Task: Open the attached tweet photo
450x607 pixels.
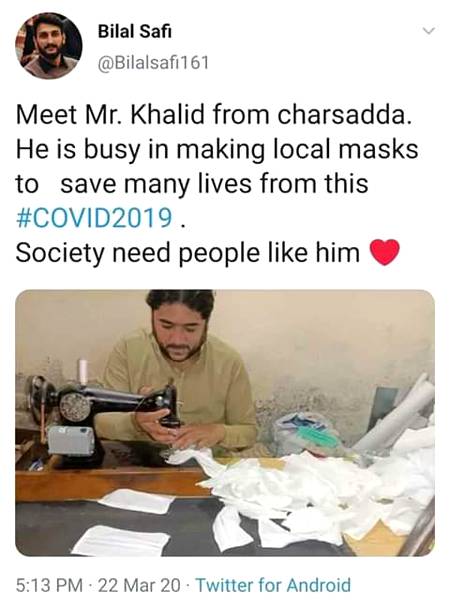Action: pyautogui.click(x=225, y=423)
